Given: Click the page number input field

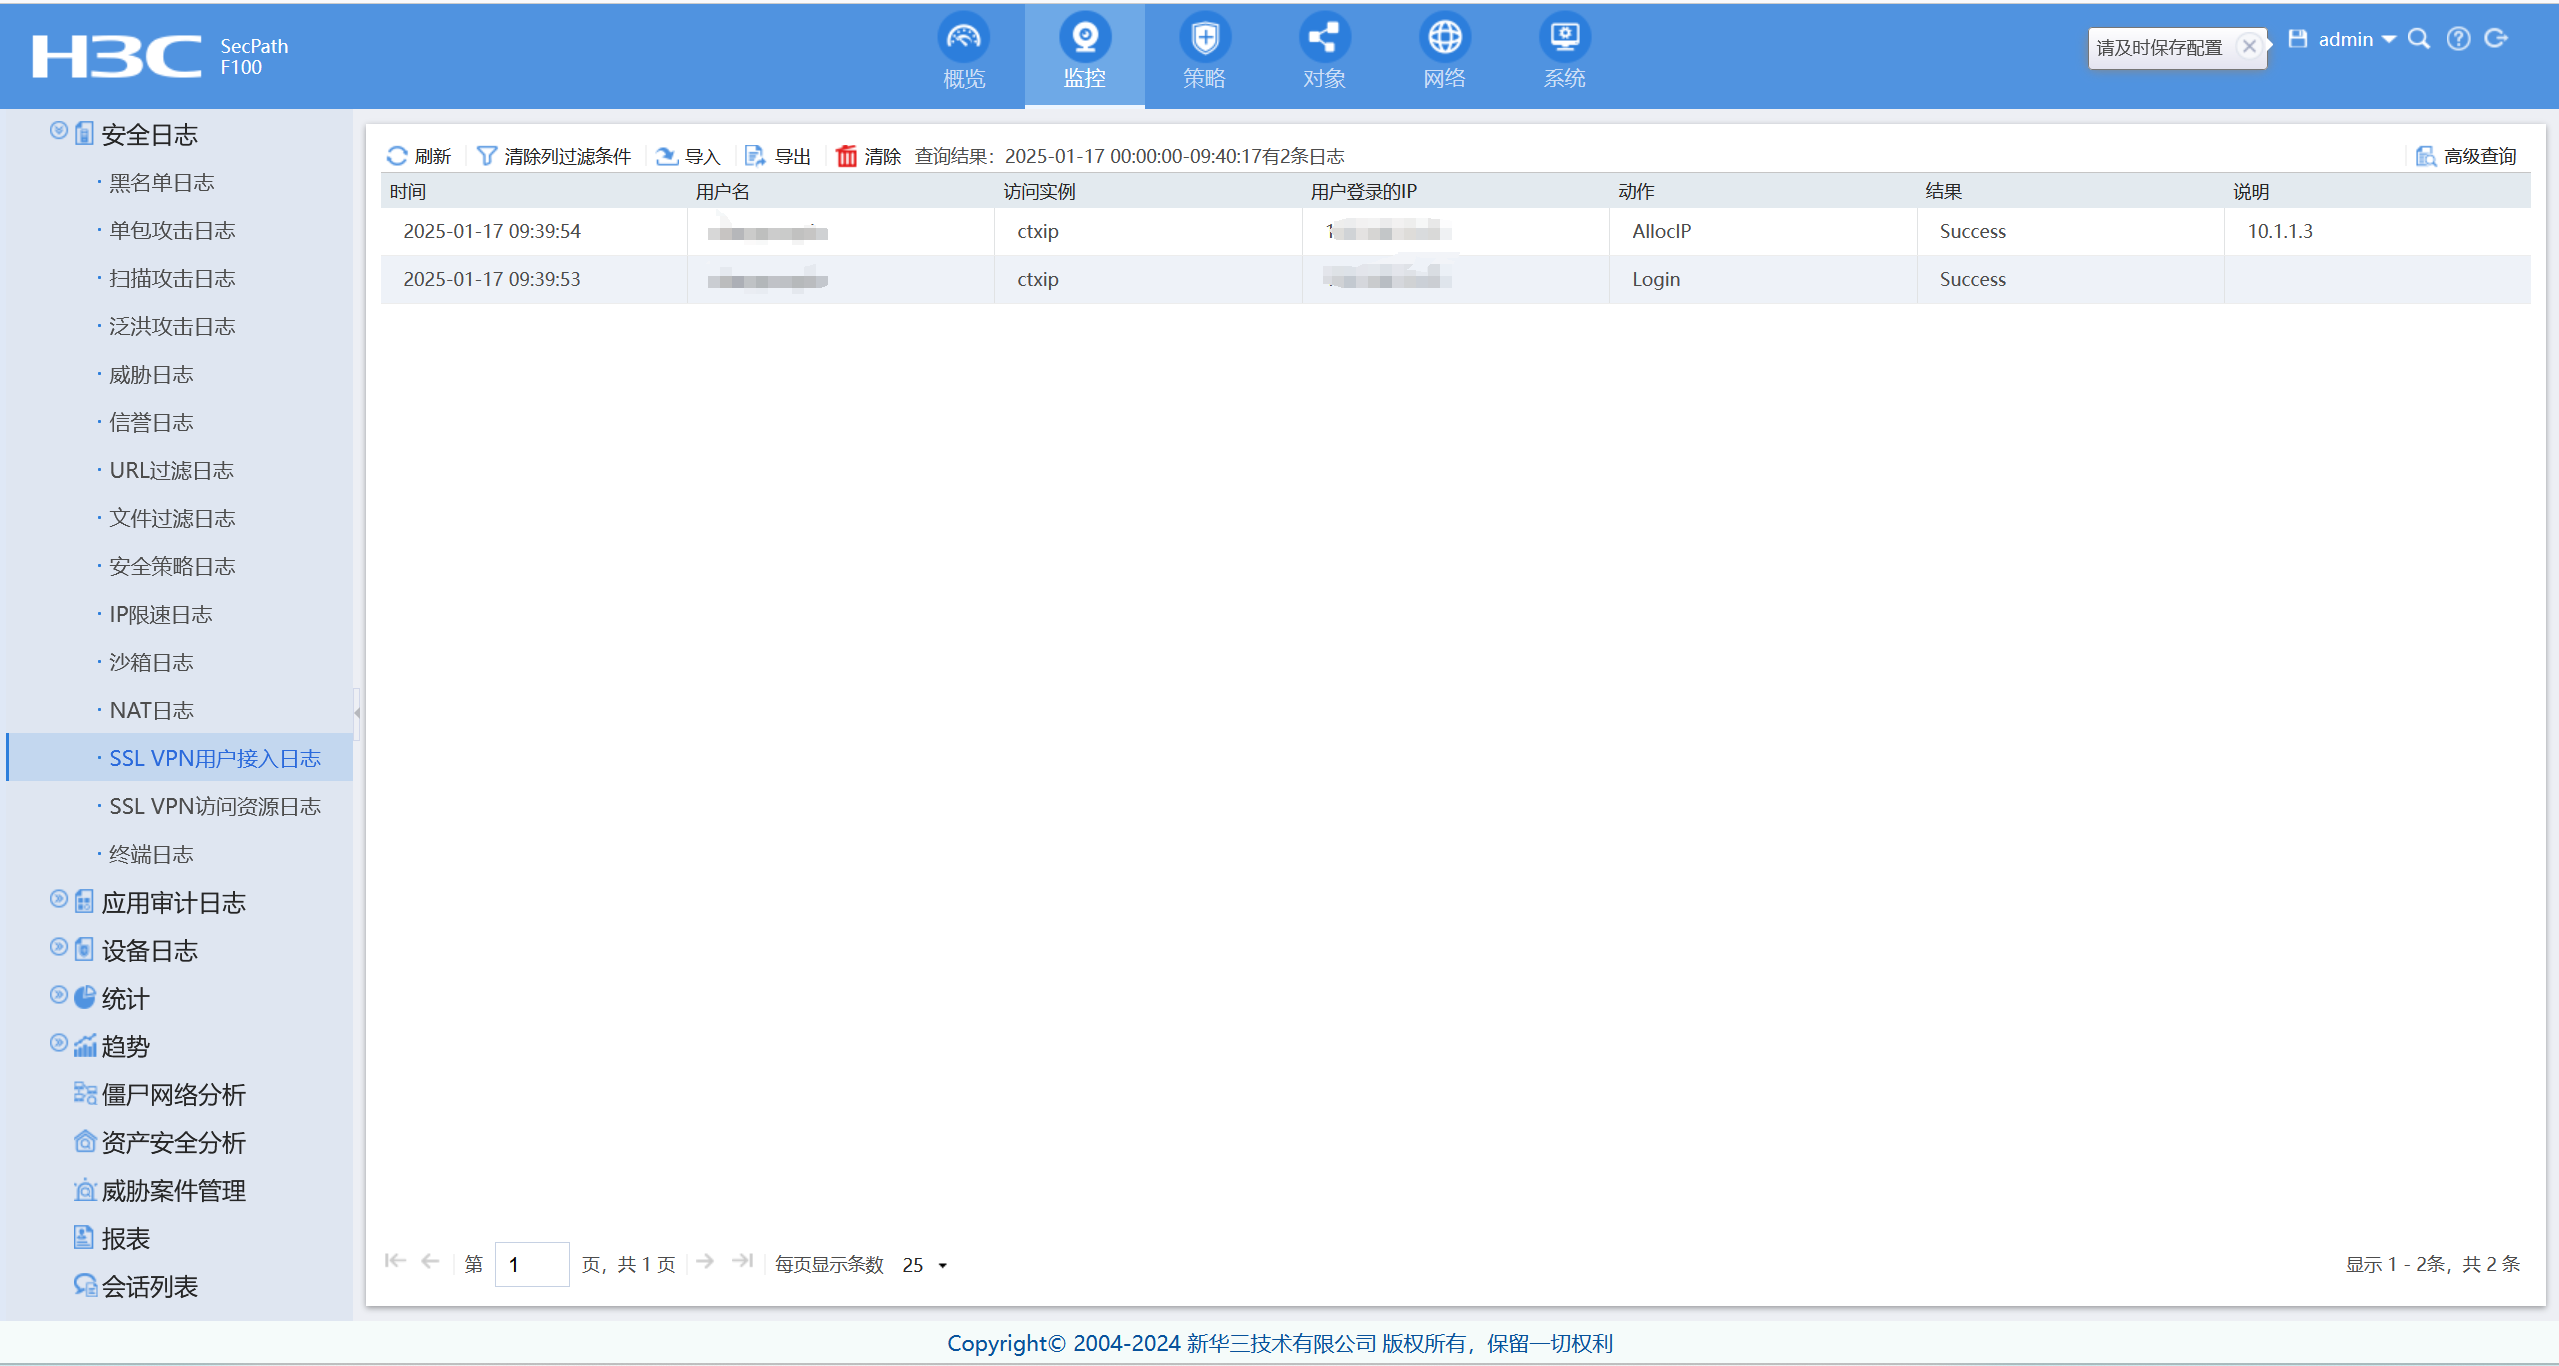Looking at the screenshot, I should [531, 1265].
